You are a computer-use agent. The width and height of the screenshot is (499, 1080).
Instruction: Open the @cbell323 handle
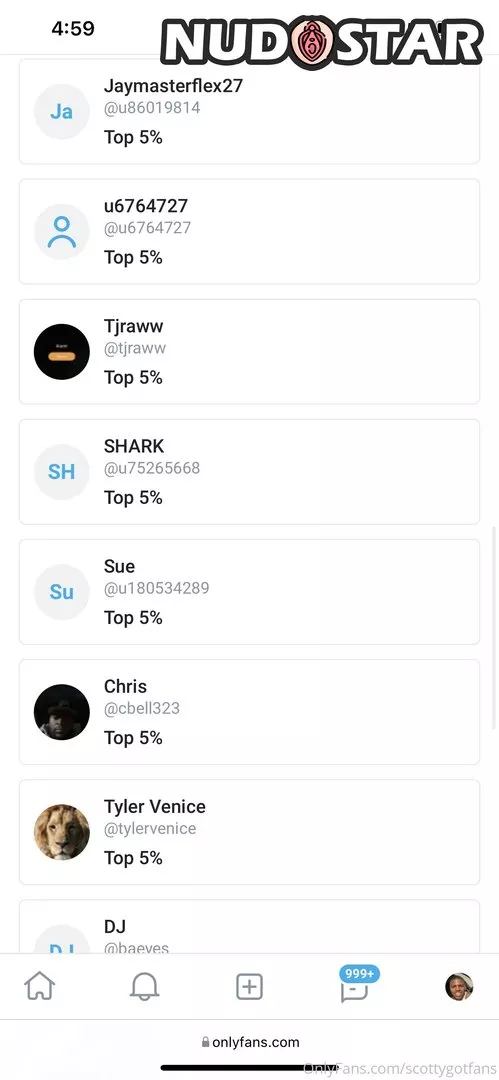[142, 708]
